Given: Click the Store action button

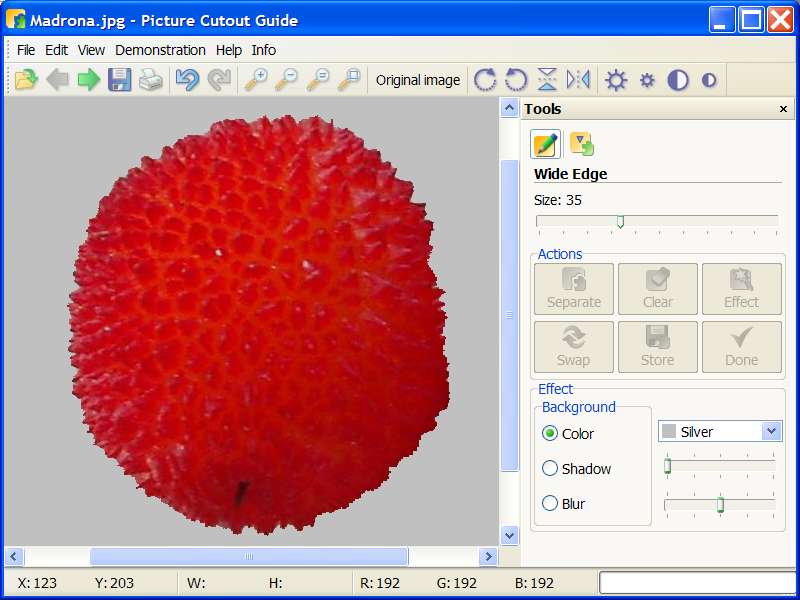Looking at the screenshot, I should coord(658,347).
